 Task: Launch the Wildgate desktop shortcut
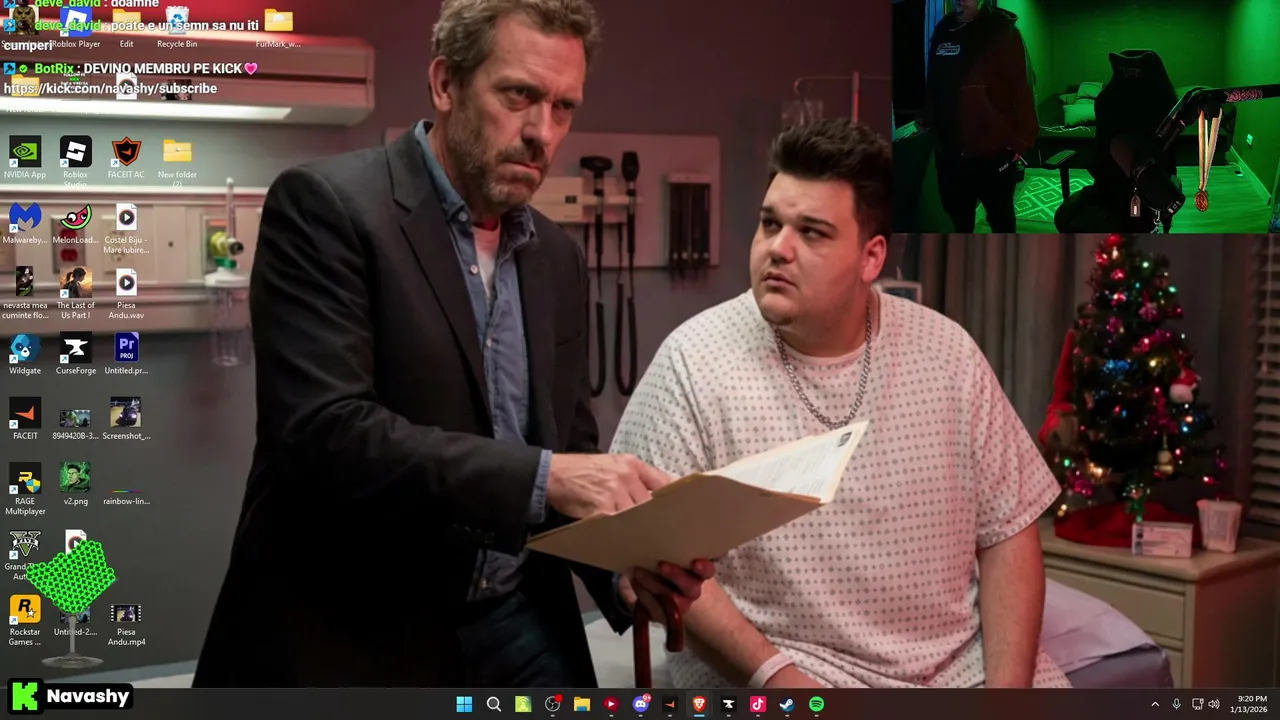pyautogui.click(x=25, y=354)
